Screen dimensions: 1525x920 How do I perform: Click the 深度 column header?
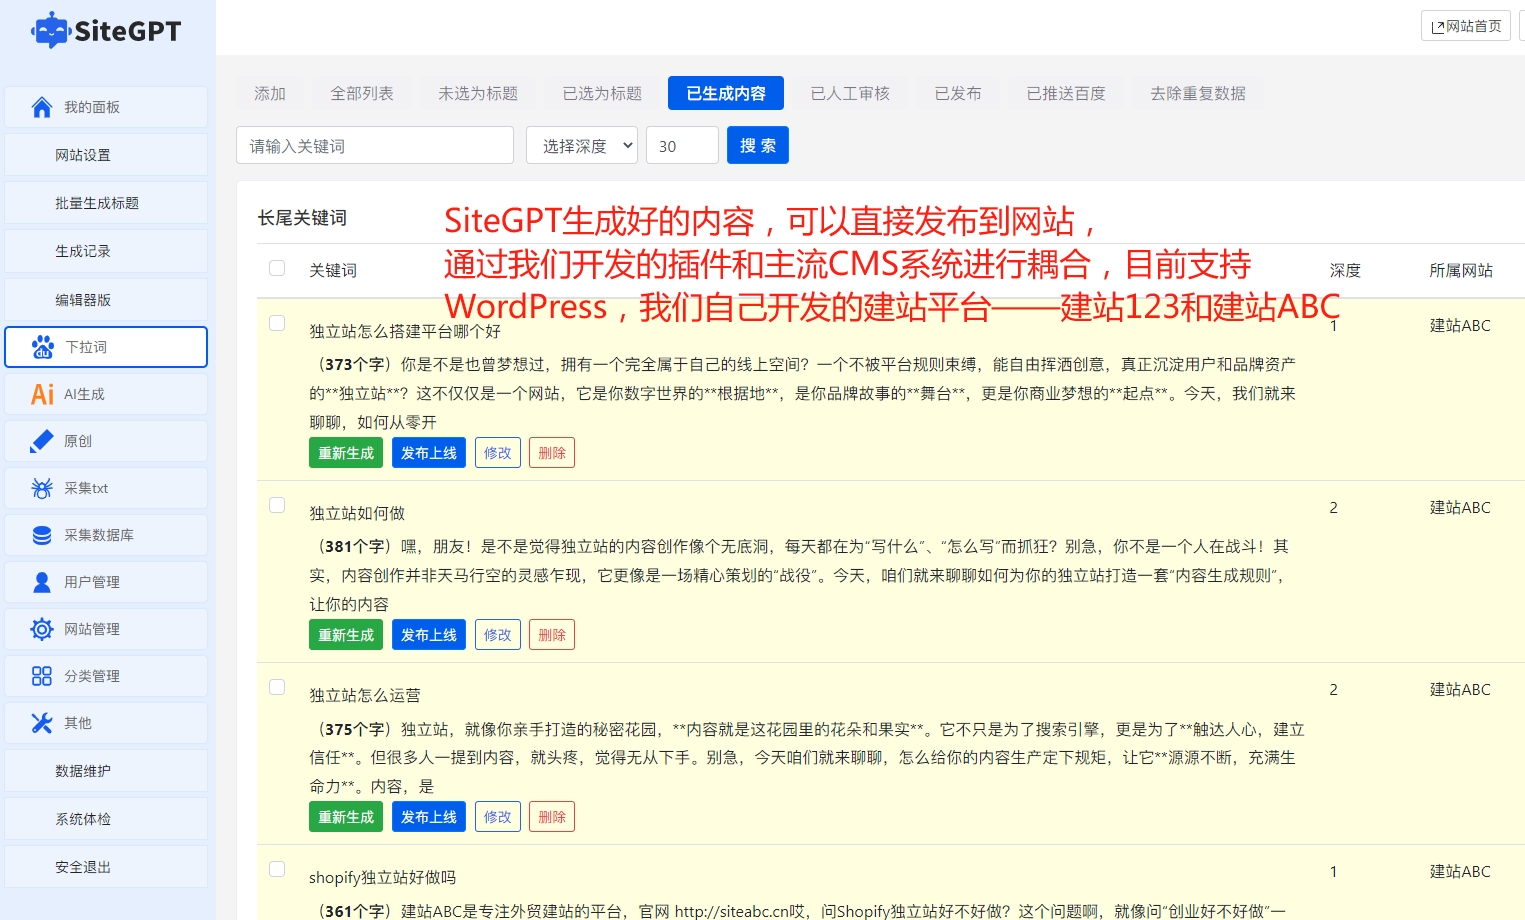pos(1345,270)
